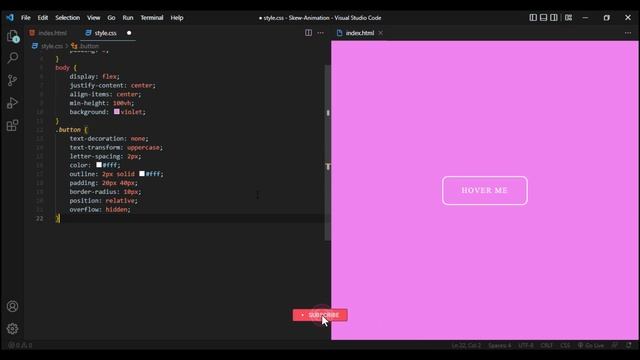Open the Accounts menu icon

(x=13, y=306)
